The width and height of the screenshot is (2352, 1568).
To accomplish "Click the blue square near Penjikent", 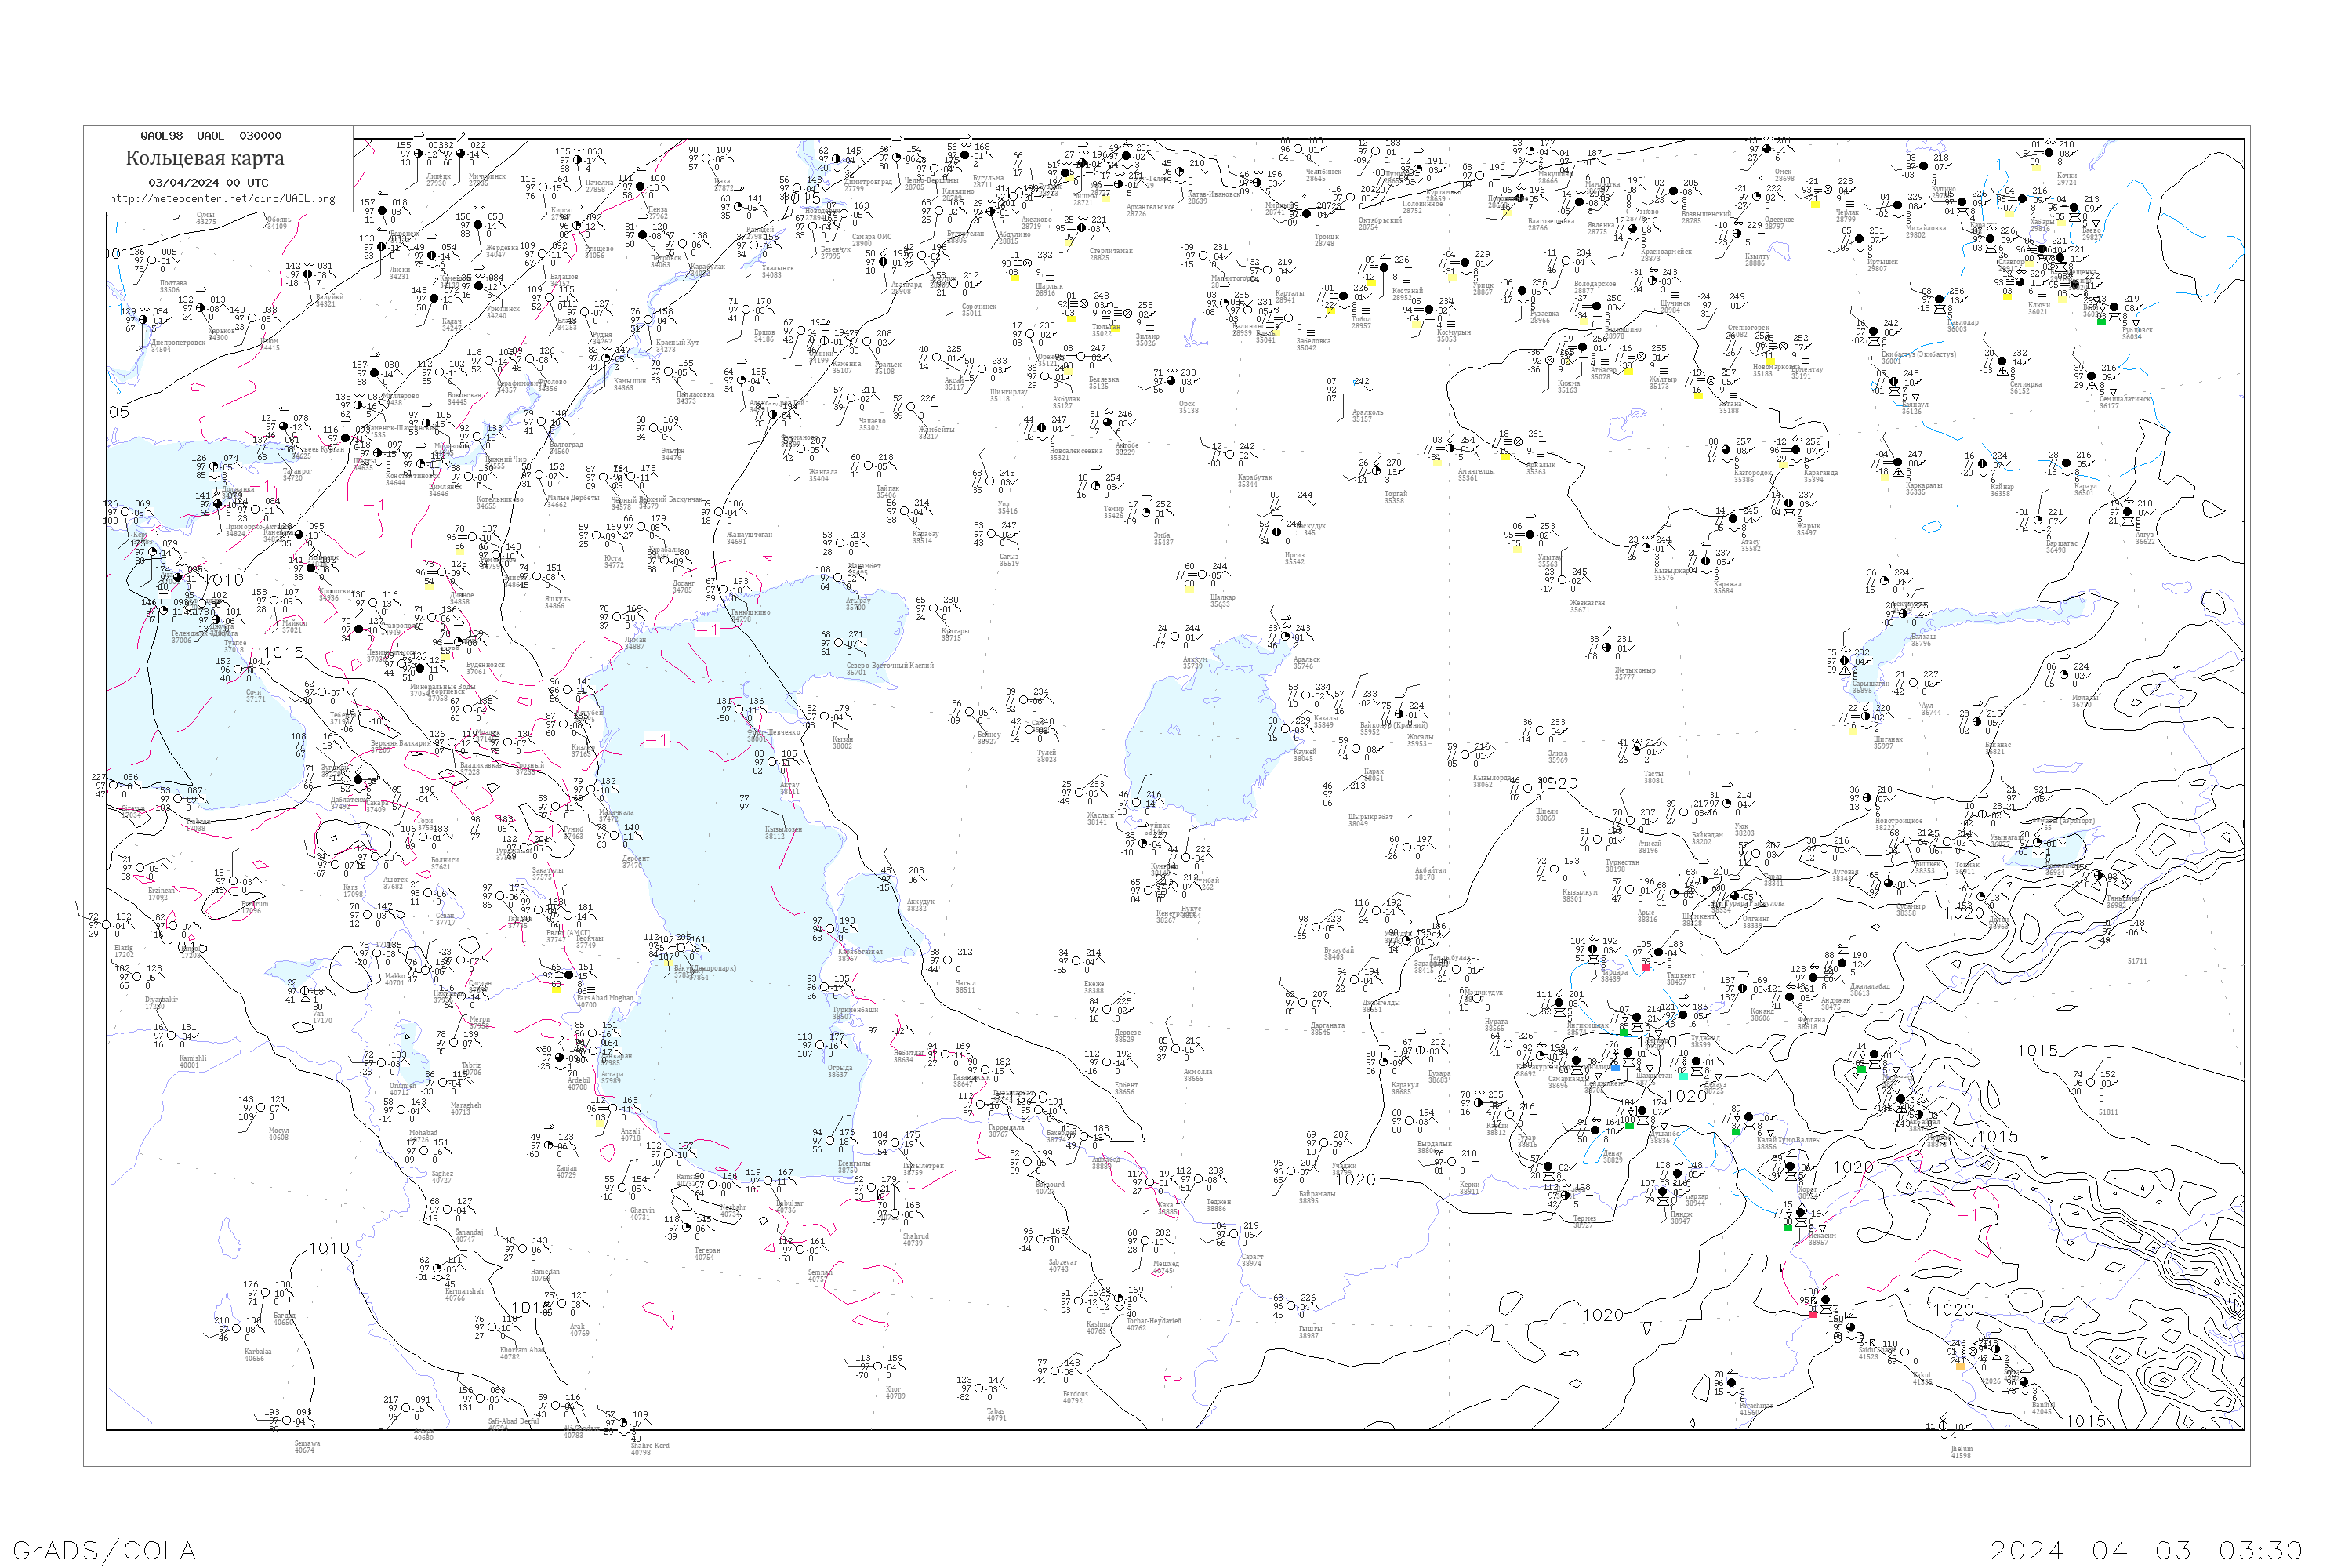I will point(1616,1068).
